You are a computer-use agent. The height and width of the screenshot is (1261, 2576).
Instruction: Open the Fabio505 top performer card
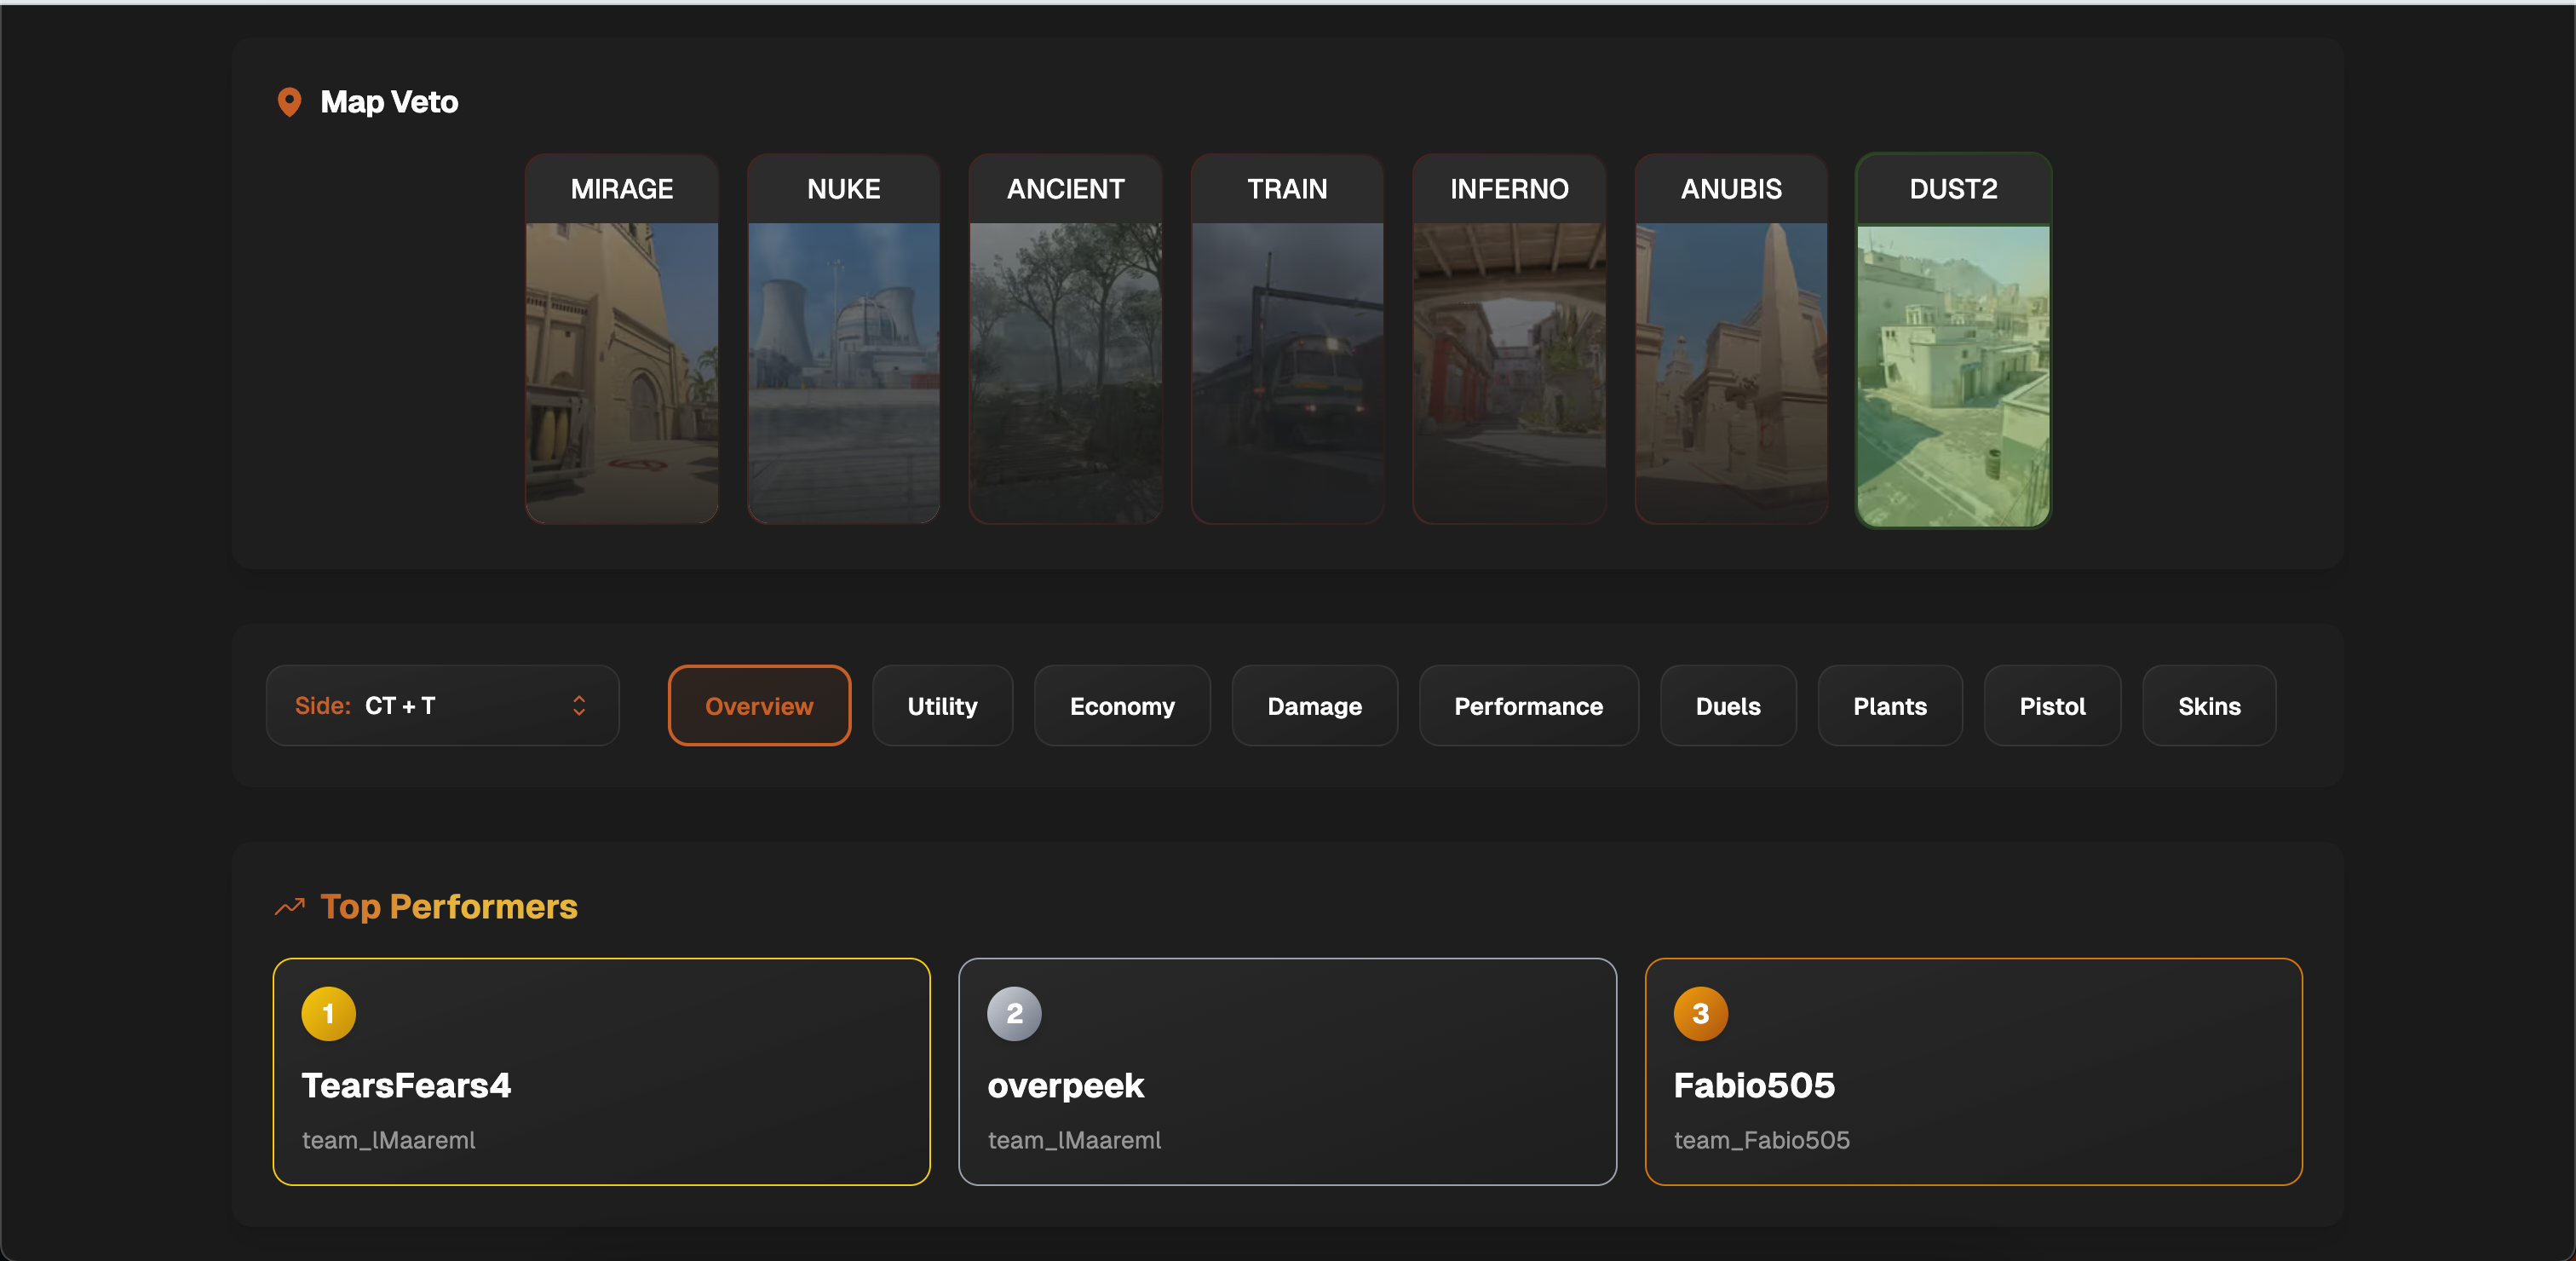tap(1974, 1071)
